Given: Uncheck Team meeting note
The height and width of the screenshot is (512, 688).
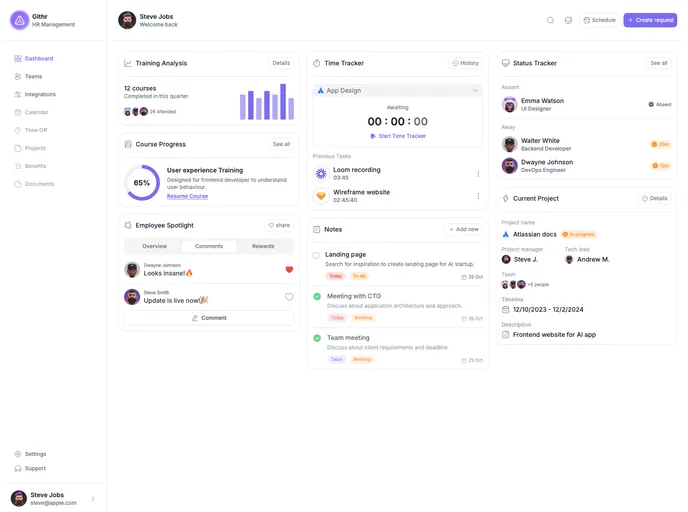Looking at the screenshot, I should [x=317, y=338].
